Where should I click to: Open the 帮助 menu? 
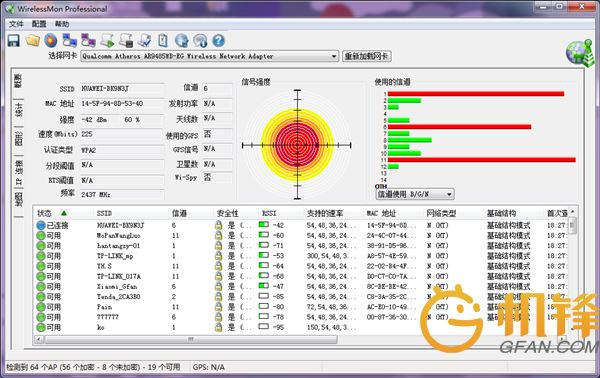pyautogui.click(x=62, y=24)
